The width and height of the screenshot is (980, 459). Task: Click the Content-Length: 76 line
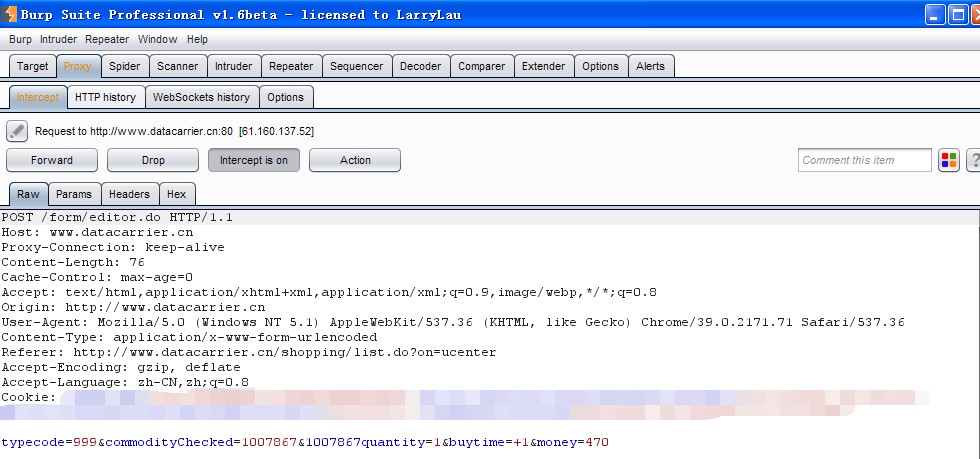(x=72, y=263)
